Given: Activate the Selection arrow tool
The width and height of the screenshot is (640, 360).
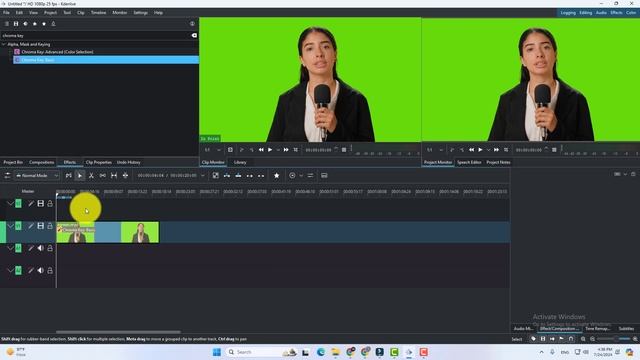Looking at the screenshot, I should (x=80, y=176).
